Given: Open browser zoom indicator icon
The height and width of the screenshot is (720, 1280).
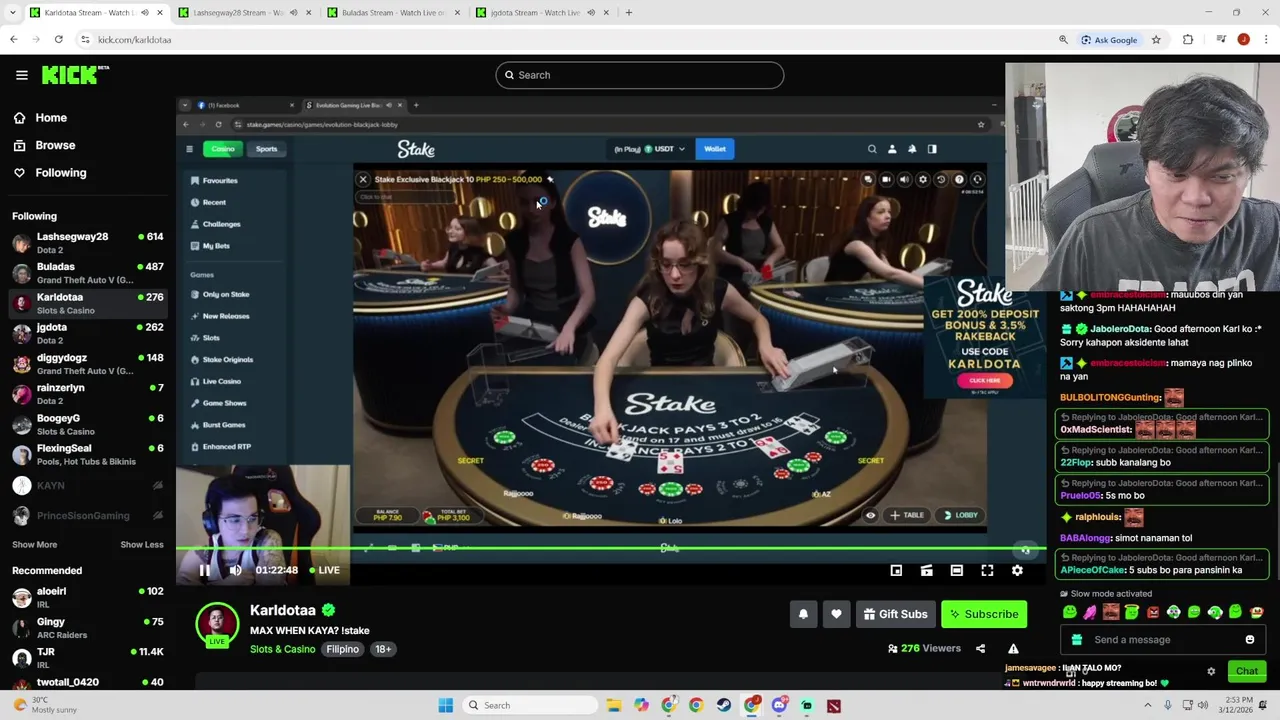Looking at the screenshot, I should point(1063,40).
